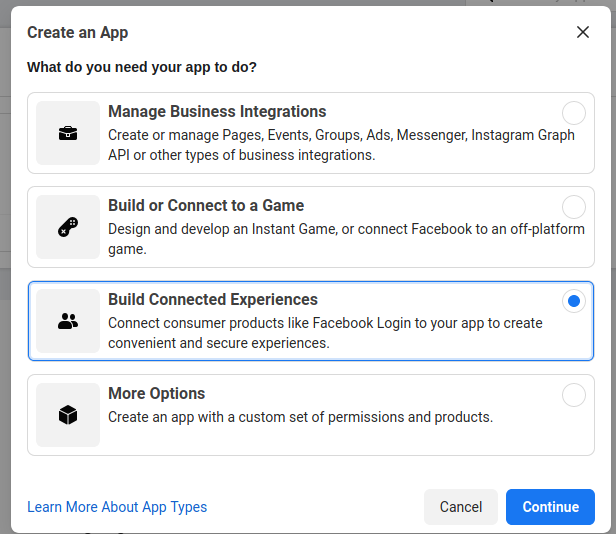Open the Learn More About App Types link
Image resolution: width=616 pixels, height=534 pixels.
tap(117, 507)
